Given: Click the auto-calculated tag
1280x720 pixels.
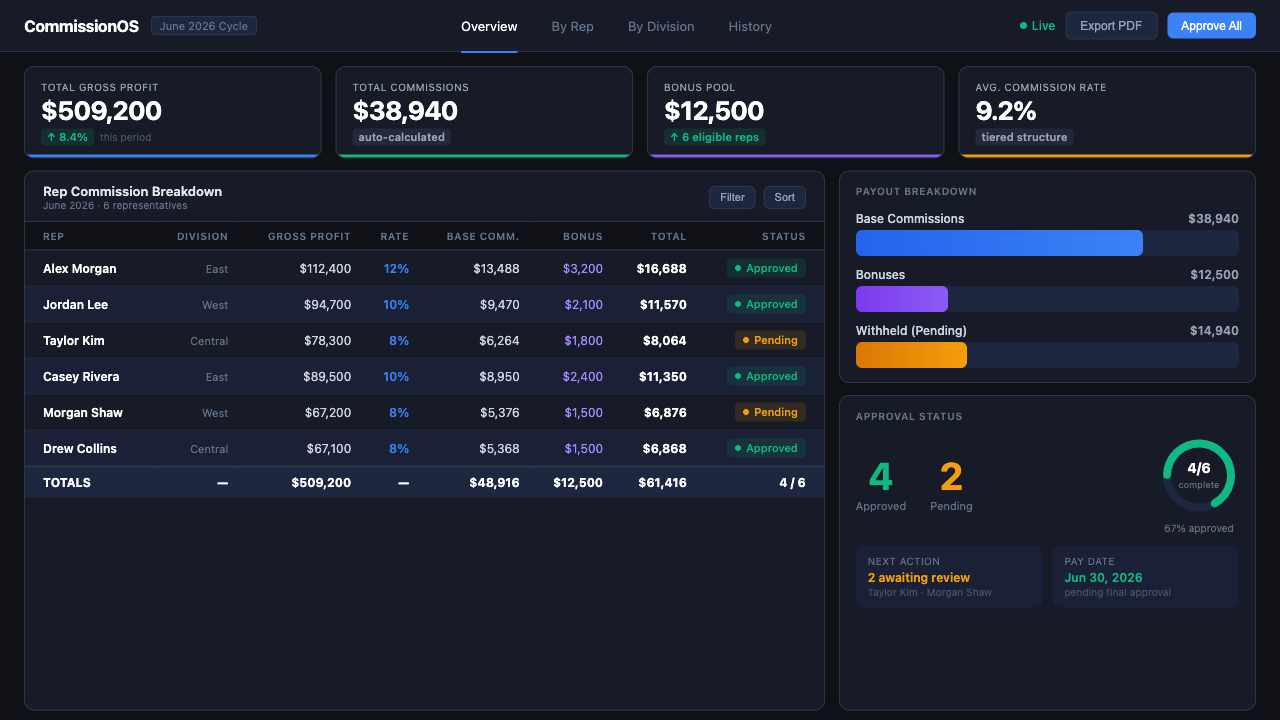Looking at the screenshot, I should (x=402, y=137).
